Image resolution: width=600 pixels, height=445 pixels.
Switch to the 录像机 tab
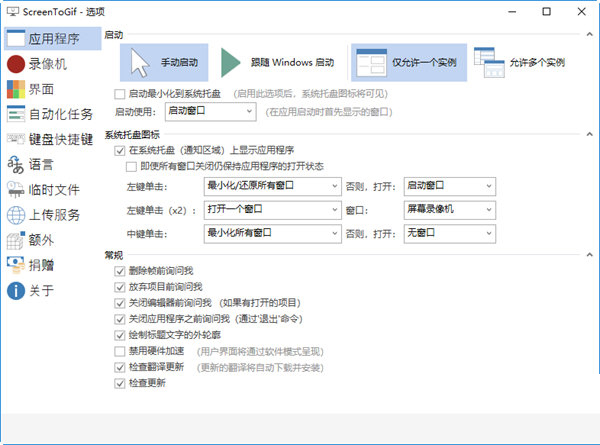click(x=52, y=64)
